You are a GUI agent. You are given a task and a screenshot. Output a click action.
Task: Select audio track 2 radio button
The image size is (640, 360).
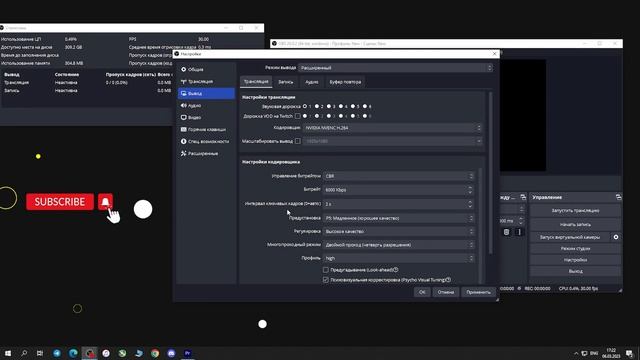click(317, 106)
